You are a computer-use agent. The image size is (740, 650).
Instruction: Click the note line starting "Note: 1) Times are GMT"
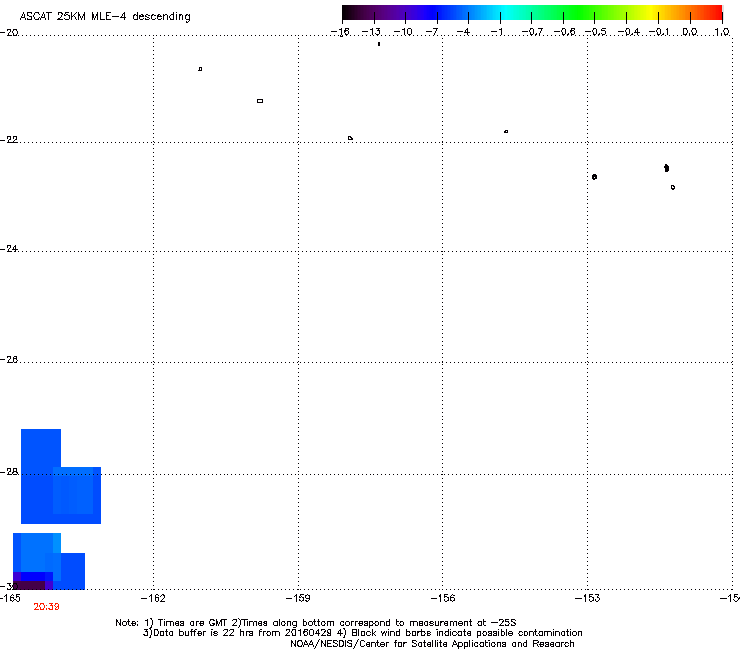point(316,623)
